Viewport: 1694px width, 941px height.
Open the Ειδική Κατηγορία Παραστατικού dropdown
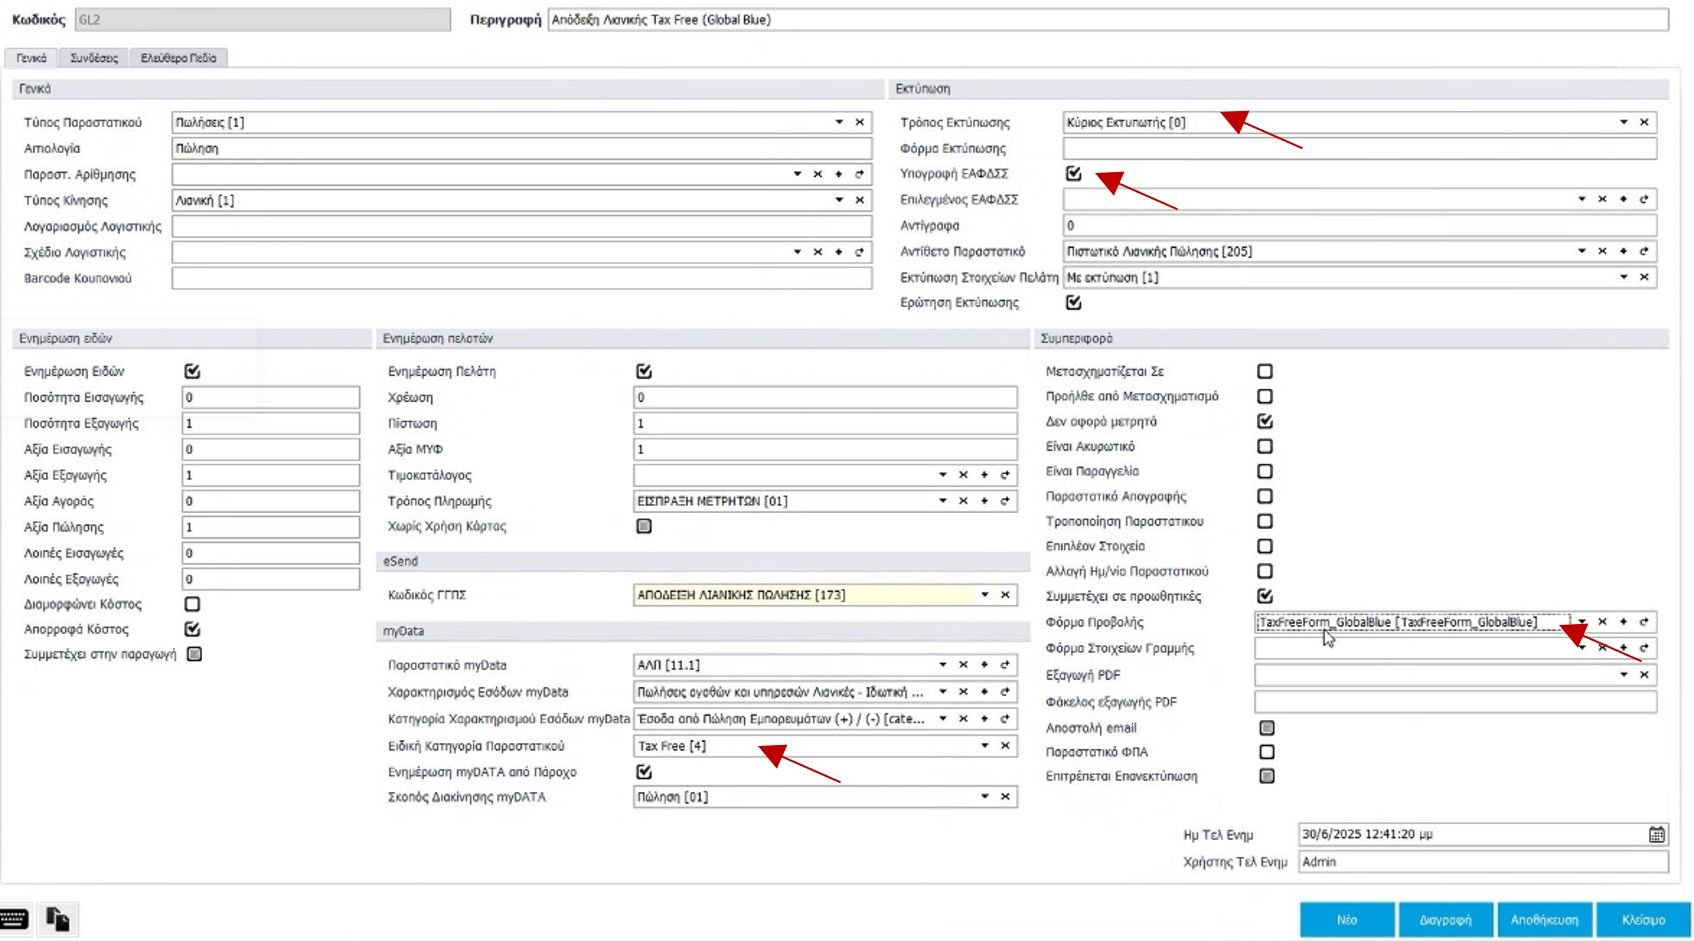tap(984, 746)
